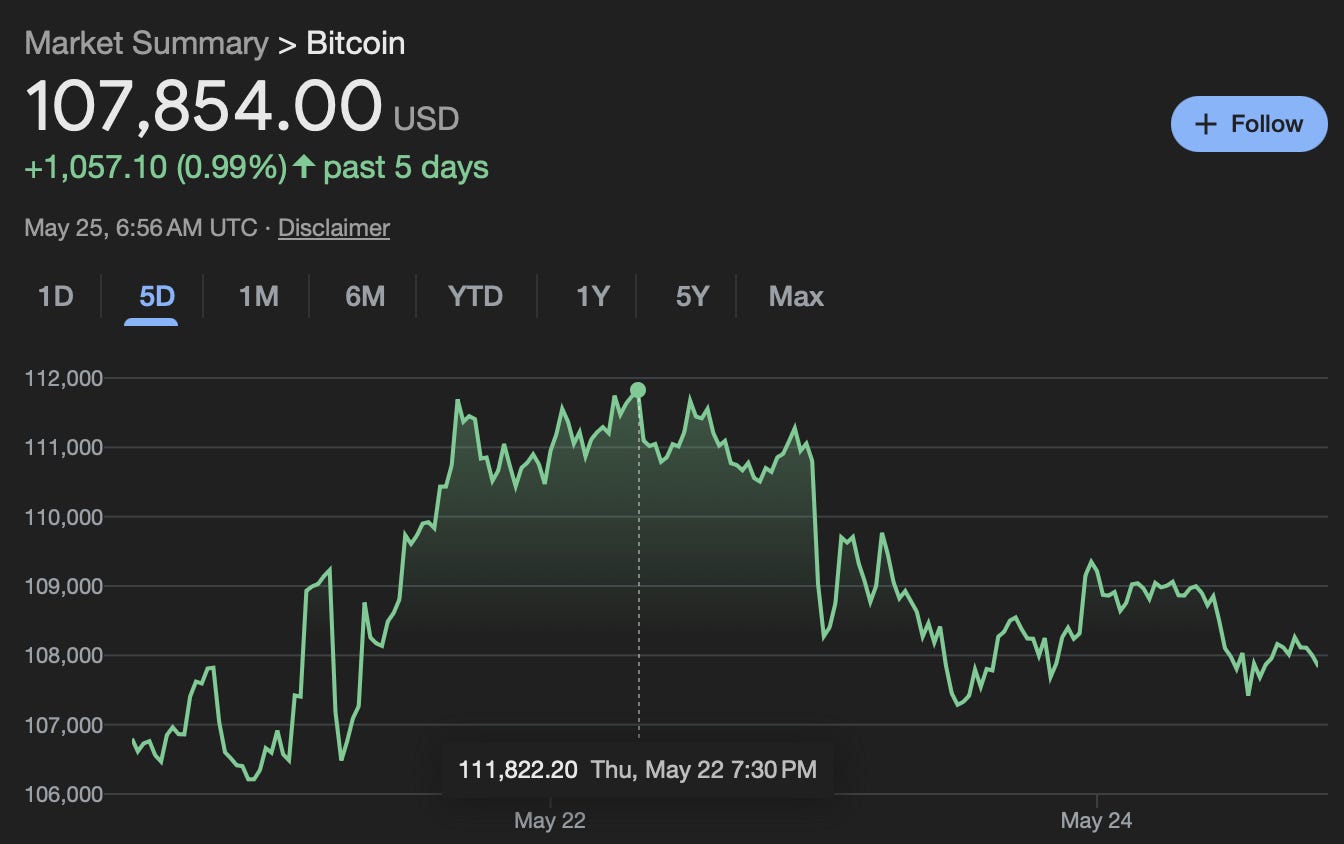Click the May 22 axis label
This screenshot has height=844, width=1344.
[549, 821]
